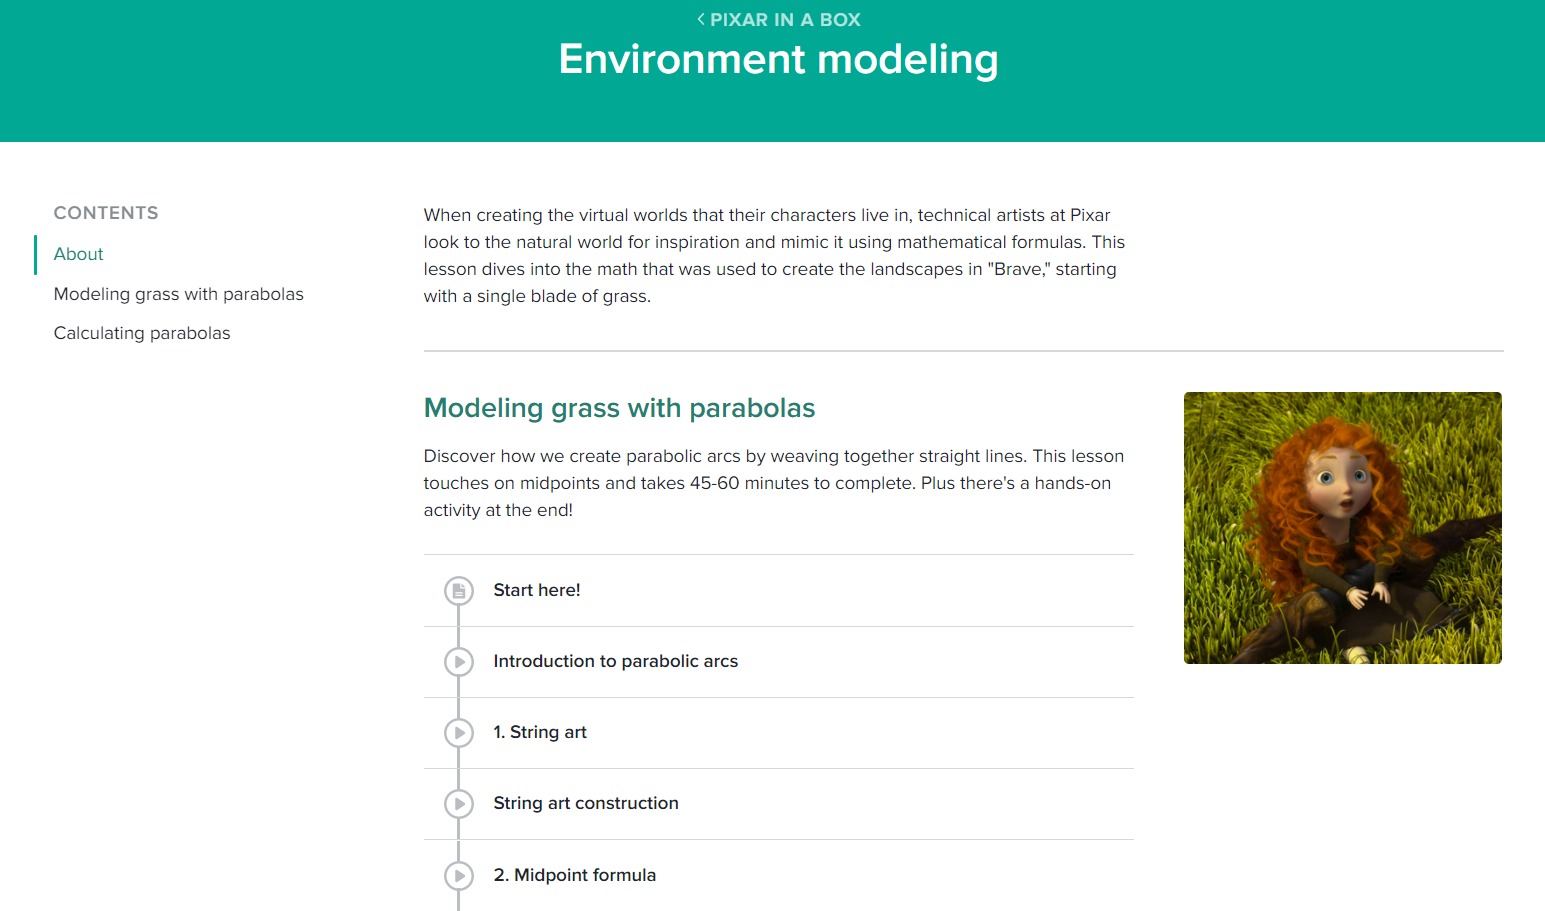Open the String art construction lesson
The width and height of the screenshot is (1545, 911).
(x=586, y=803)
